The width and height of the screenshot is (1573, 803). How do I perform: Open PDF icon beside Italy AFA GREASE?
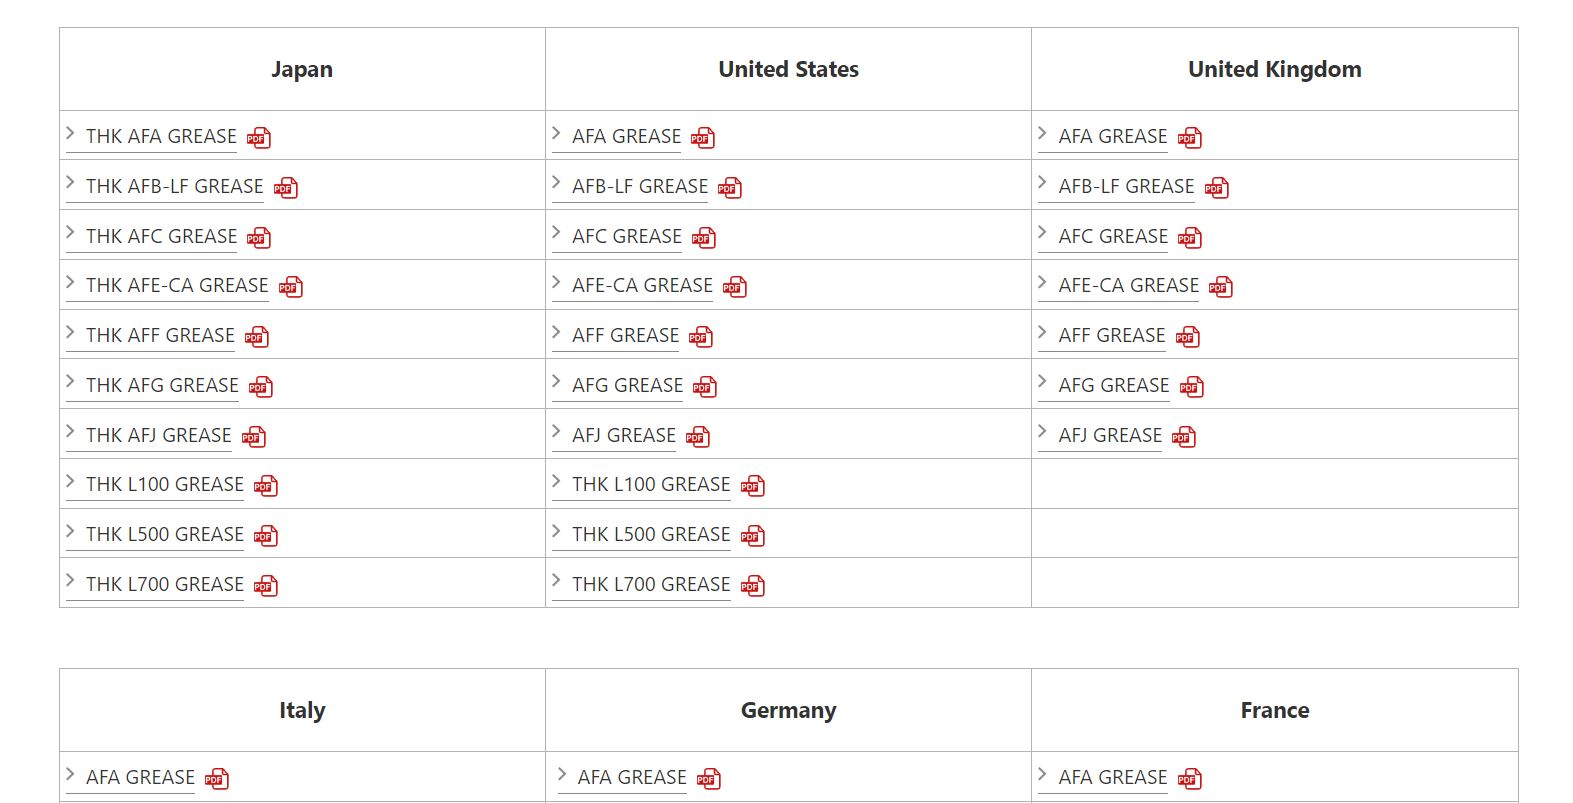(x=217, y=779)
